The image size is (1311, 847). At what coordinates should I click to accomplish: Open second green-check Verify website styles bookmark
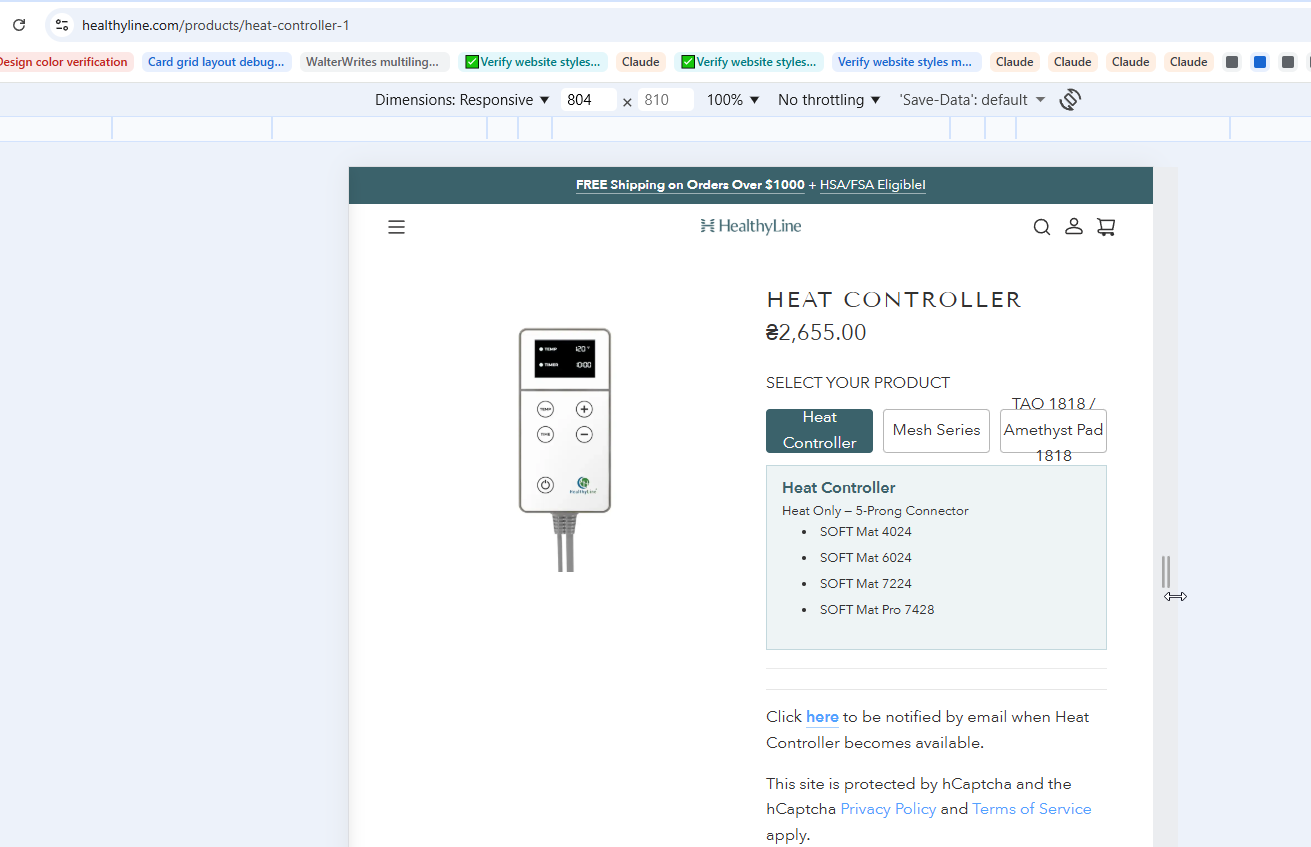749,62
